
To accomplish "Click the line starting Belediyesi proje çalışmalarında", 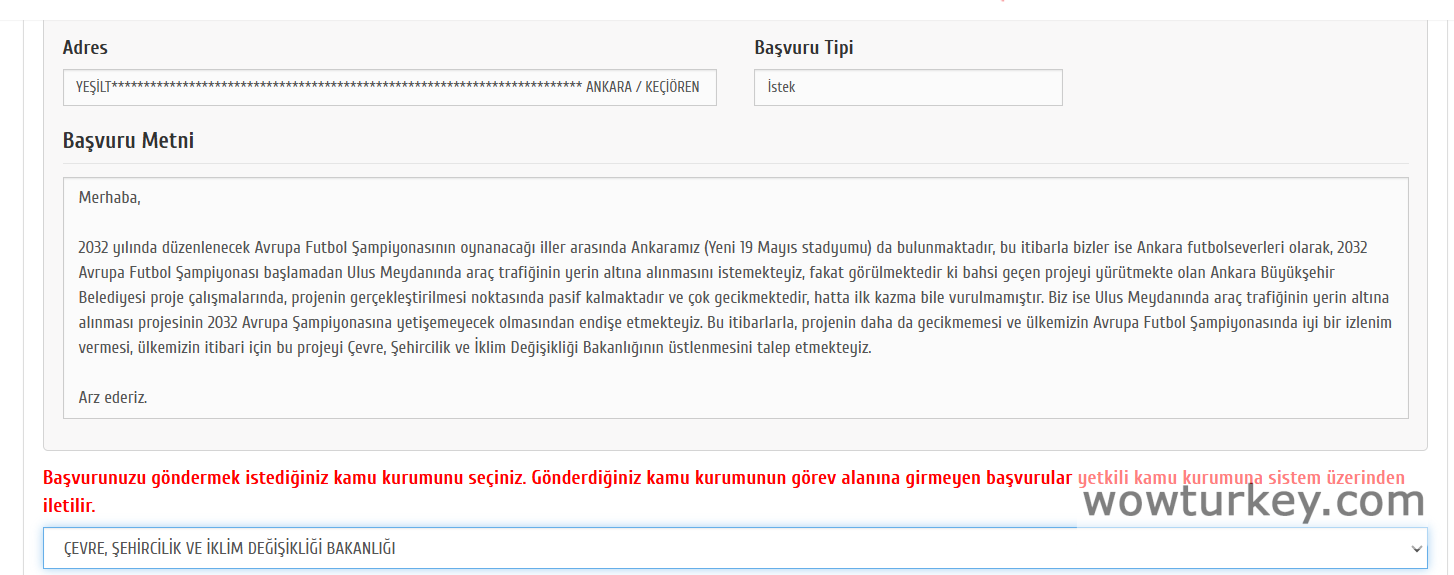I will (400, 297).
